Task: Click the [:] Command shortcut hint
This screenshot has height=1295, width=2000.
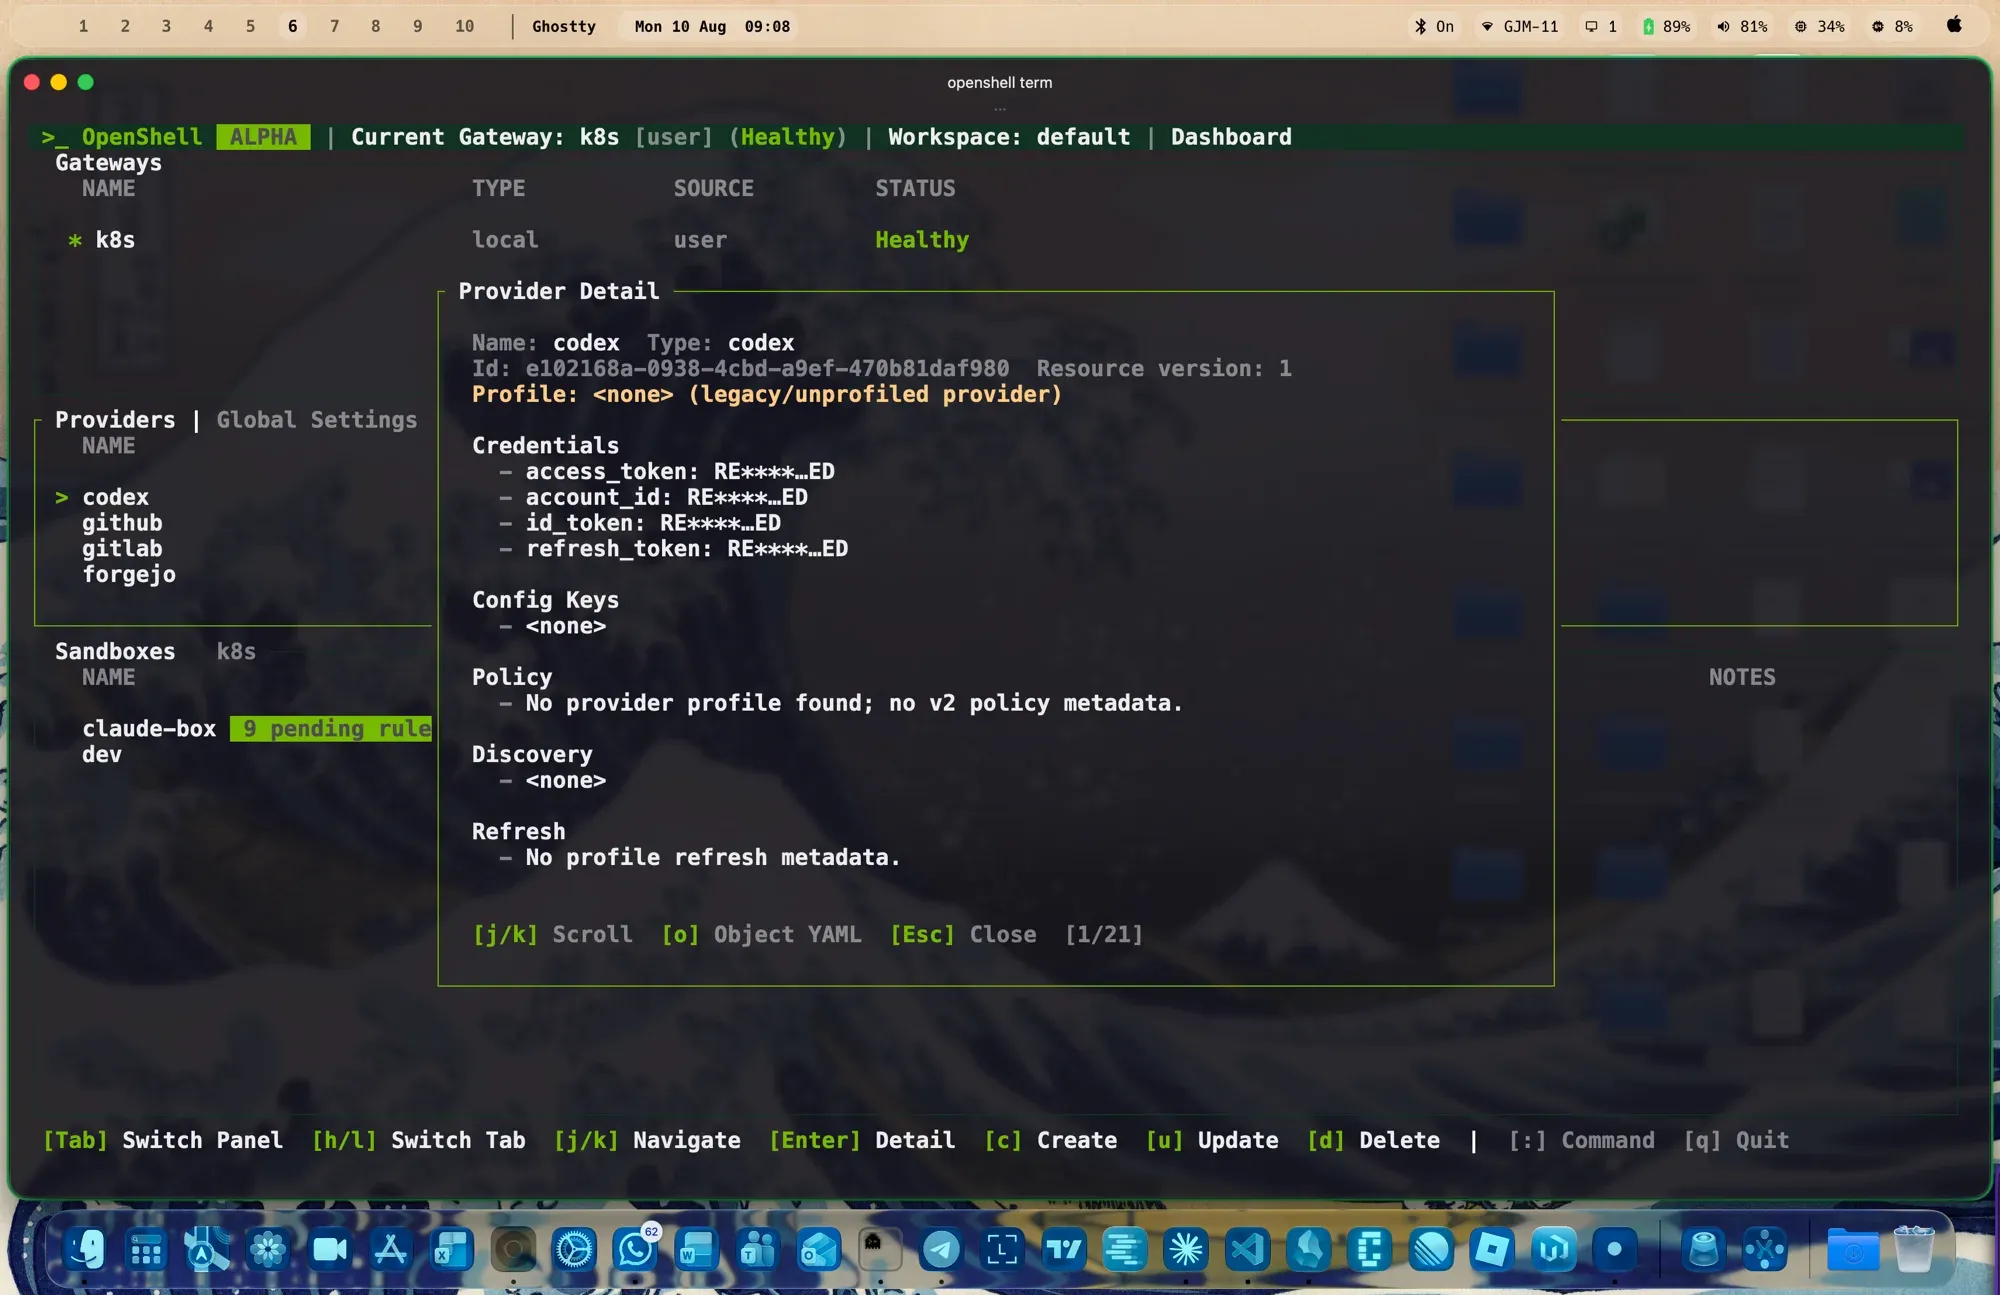Action: [x=1581, y=1140]
